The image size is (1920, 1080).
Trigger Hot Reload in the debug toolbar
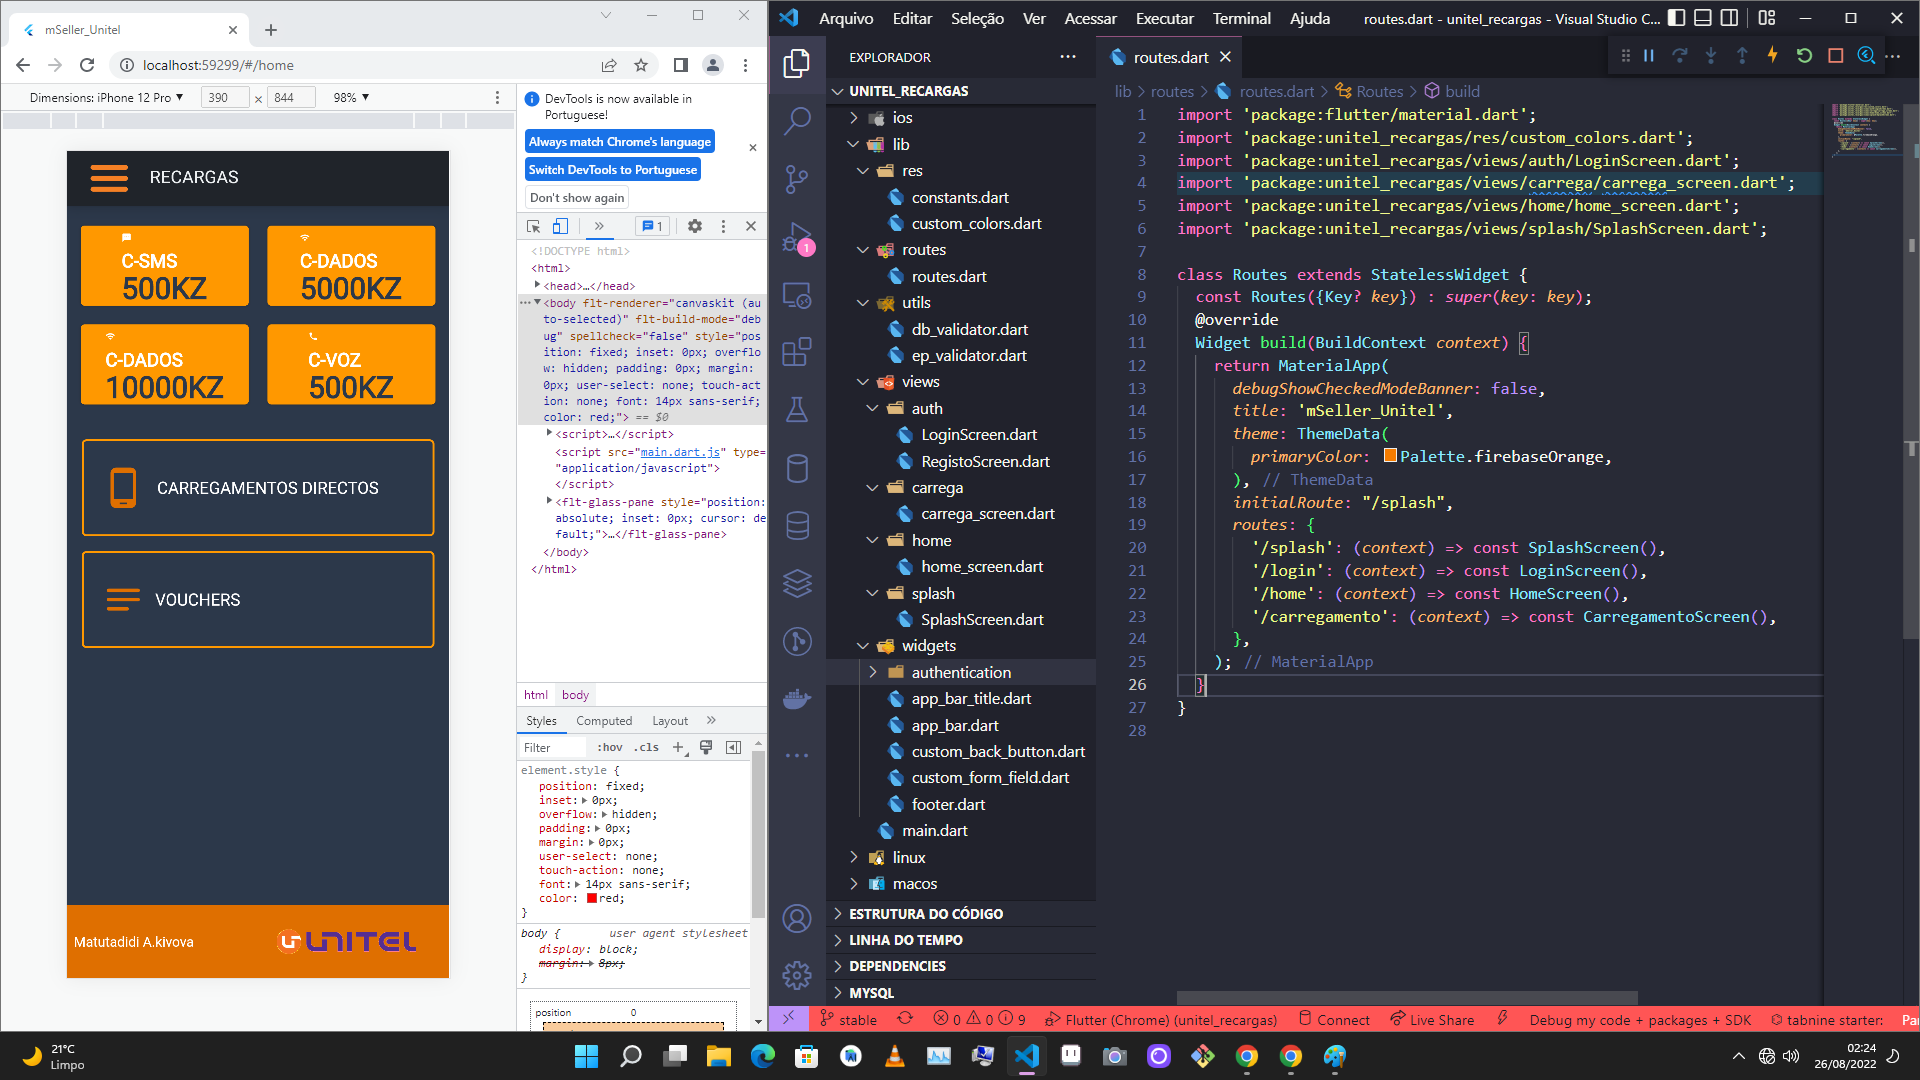(1773, 56)
